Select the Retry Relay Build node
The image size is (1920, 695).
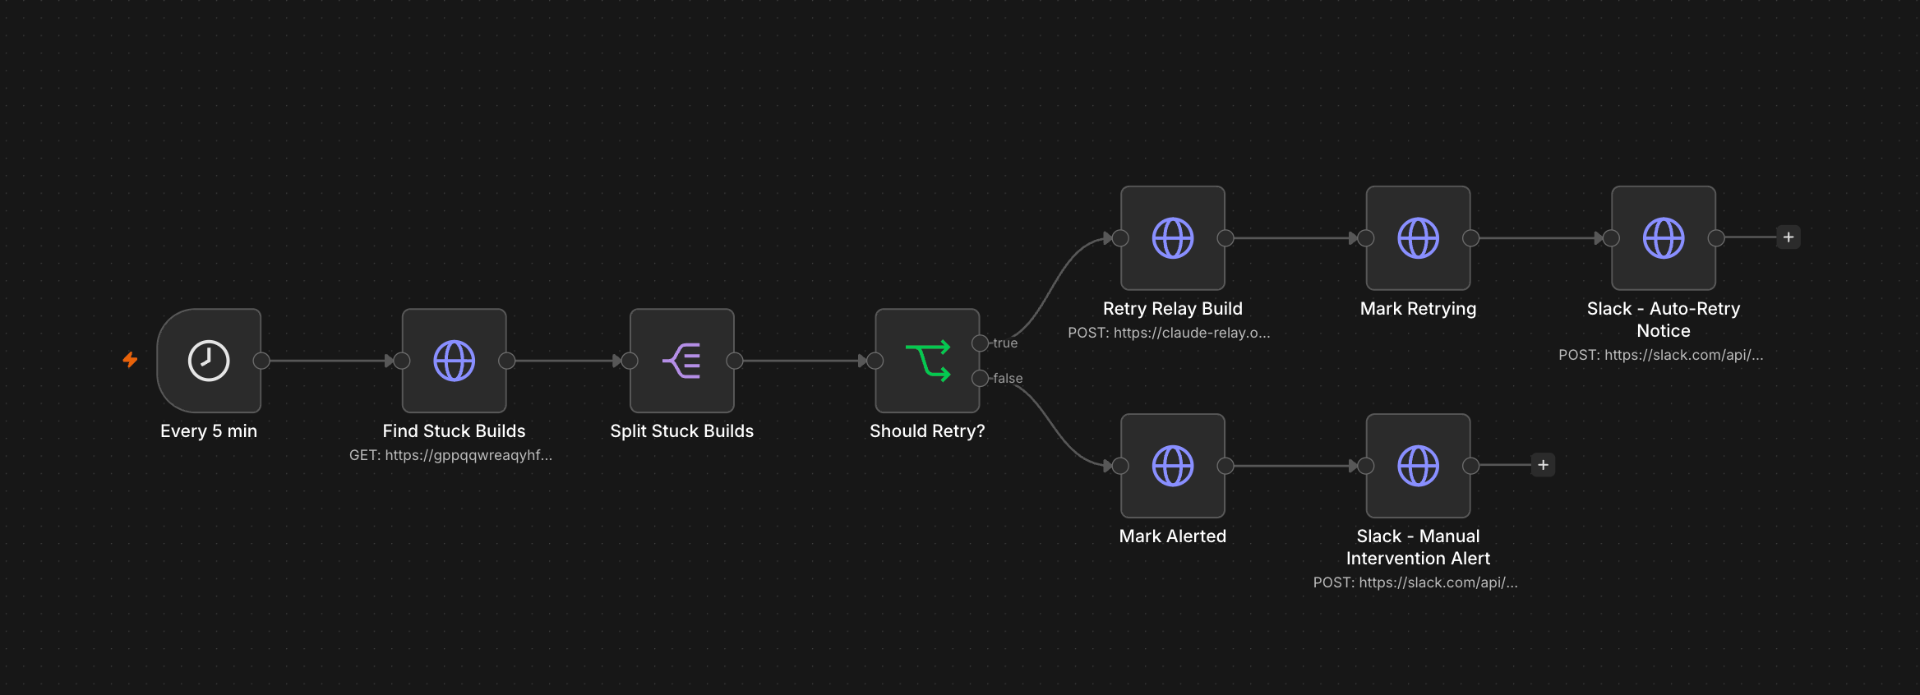click(x=1173, y=238)
